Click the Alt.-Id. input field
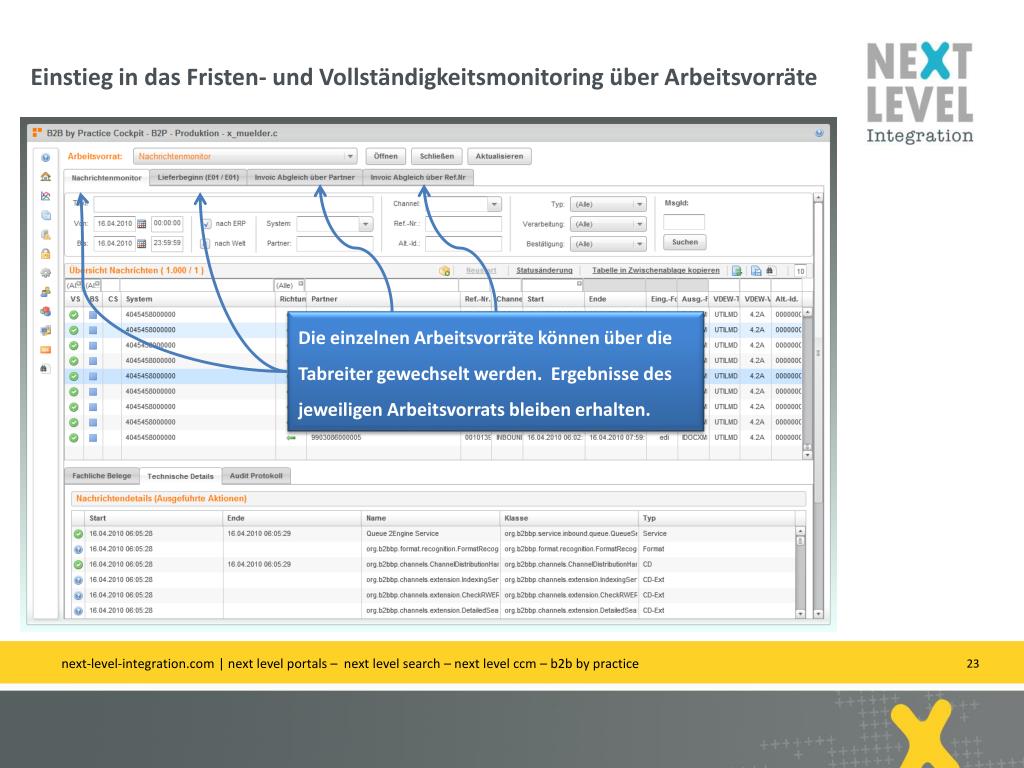Screen dimensions: 1024x768 pos(463,244)
